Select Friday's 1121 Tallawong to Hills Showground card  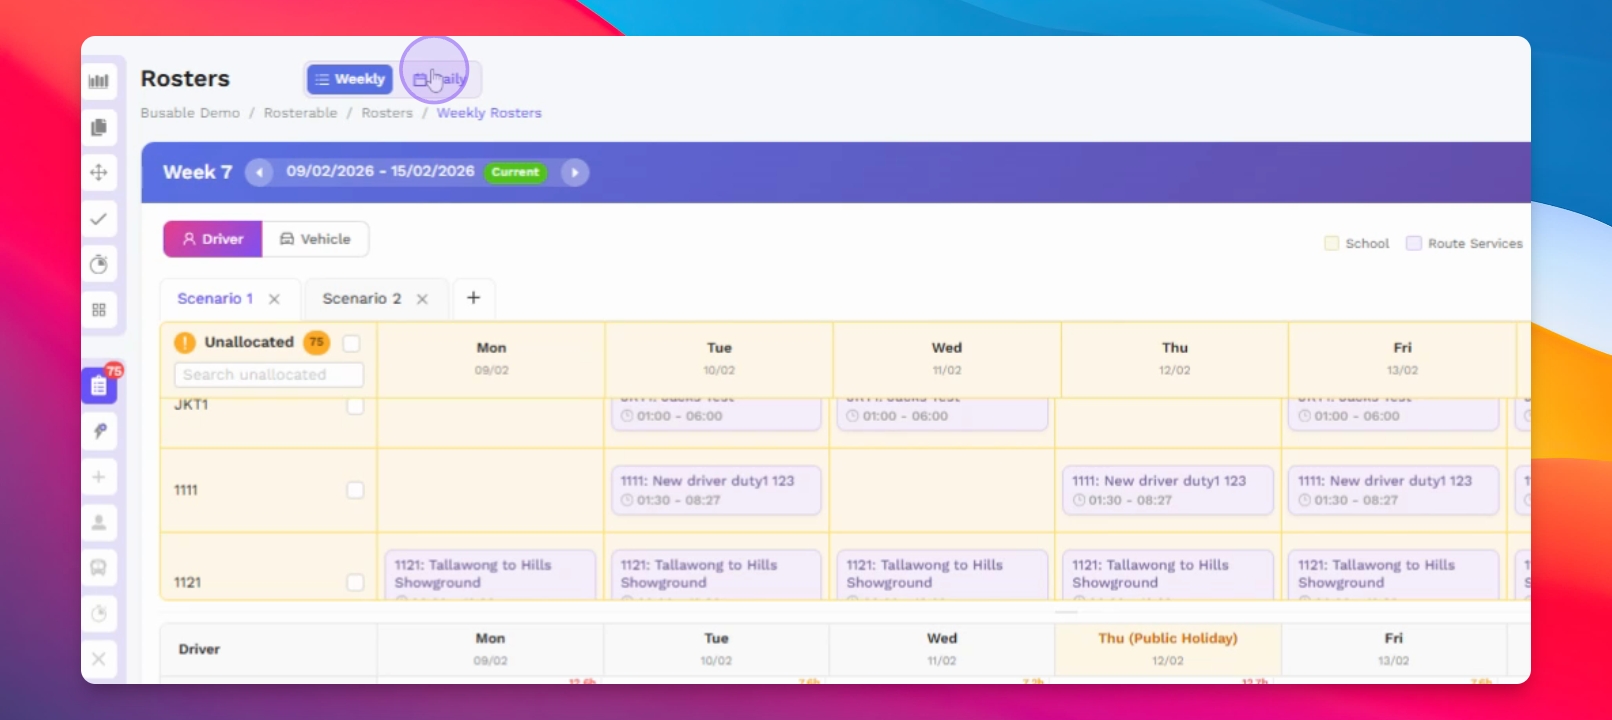click(1394, 574)
